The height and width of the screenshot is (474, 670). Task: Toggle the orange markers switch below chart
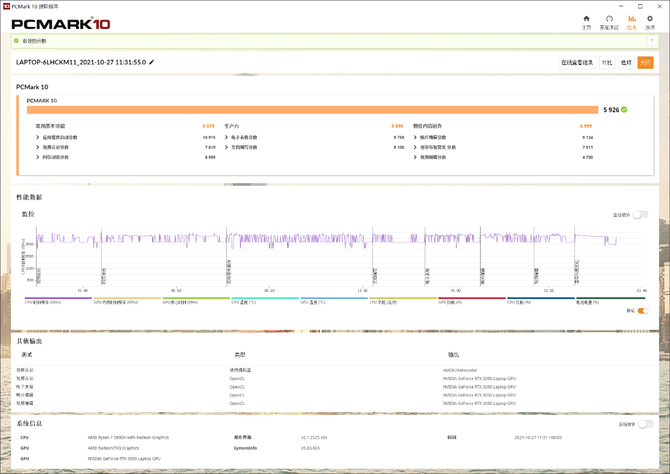[x=642, y=310]
